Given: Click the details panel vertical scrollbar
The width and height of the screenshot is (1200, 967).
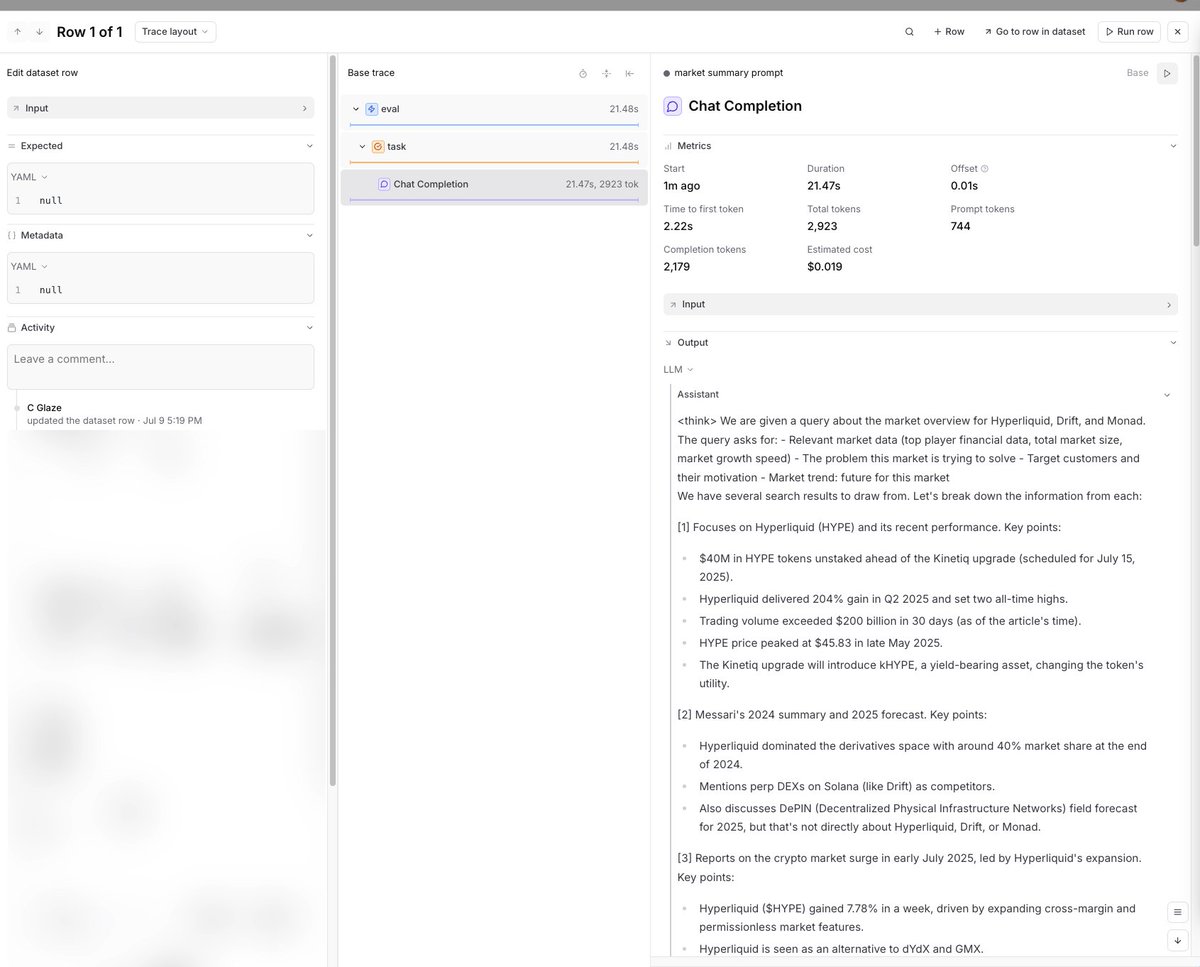Looking at the screenshot, I should pos(1195,150).
